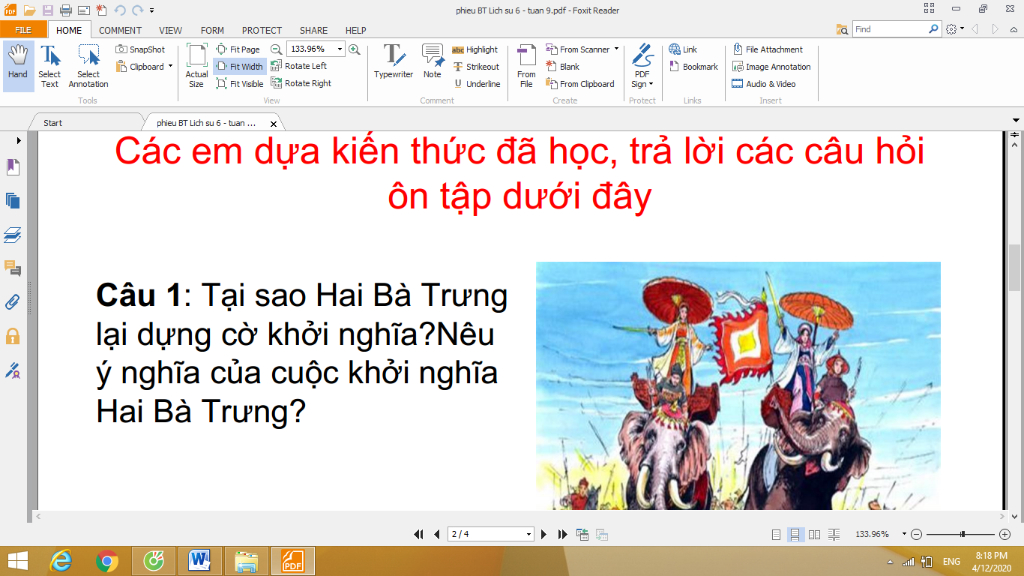The height and width of the screenshot is (576, 1024).
Task: Activate the Select Text tool
Action: pos(50,66)
